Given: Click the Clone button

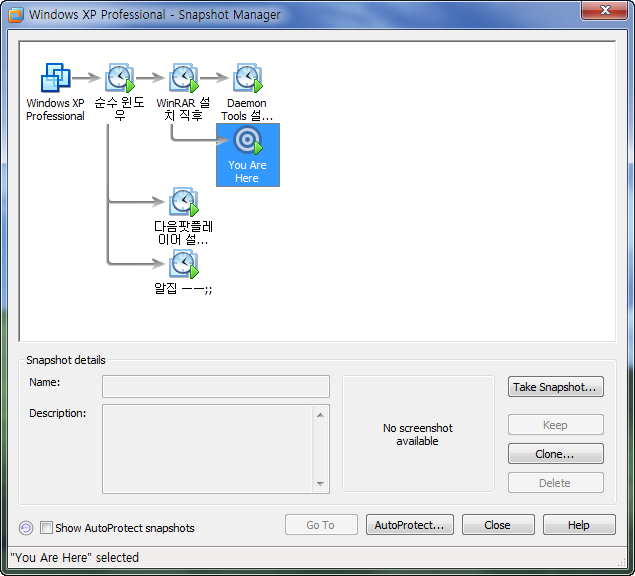Looking at the screenshot, I should point(556,454).
